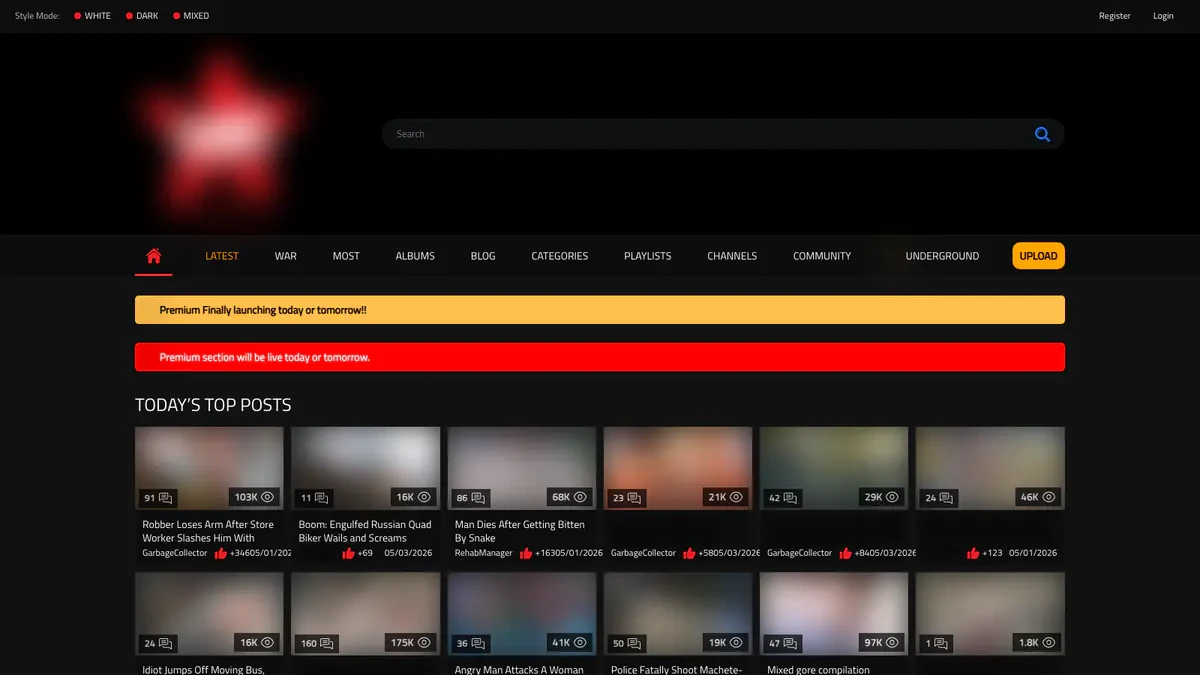Open the MOST navigation tab
The height and width of the screenshot is (675, 1200).
point(346,256)
